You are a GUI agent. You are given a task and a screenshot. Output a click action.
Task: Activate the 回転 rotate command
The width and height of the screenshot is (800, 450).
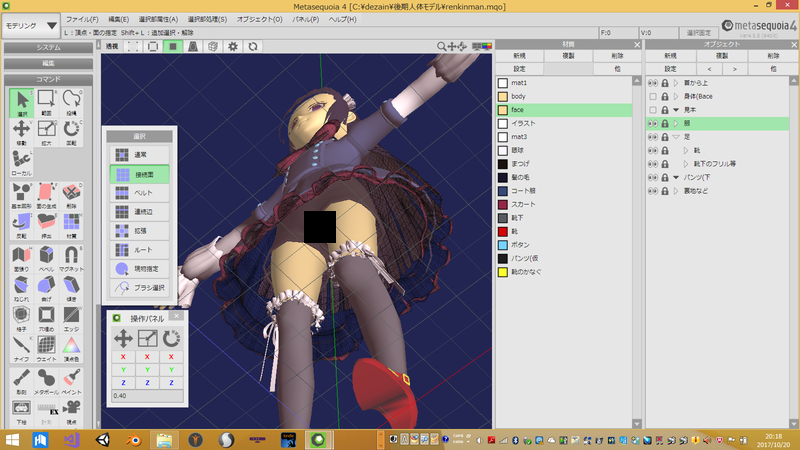71,133
